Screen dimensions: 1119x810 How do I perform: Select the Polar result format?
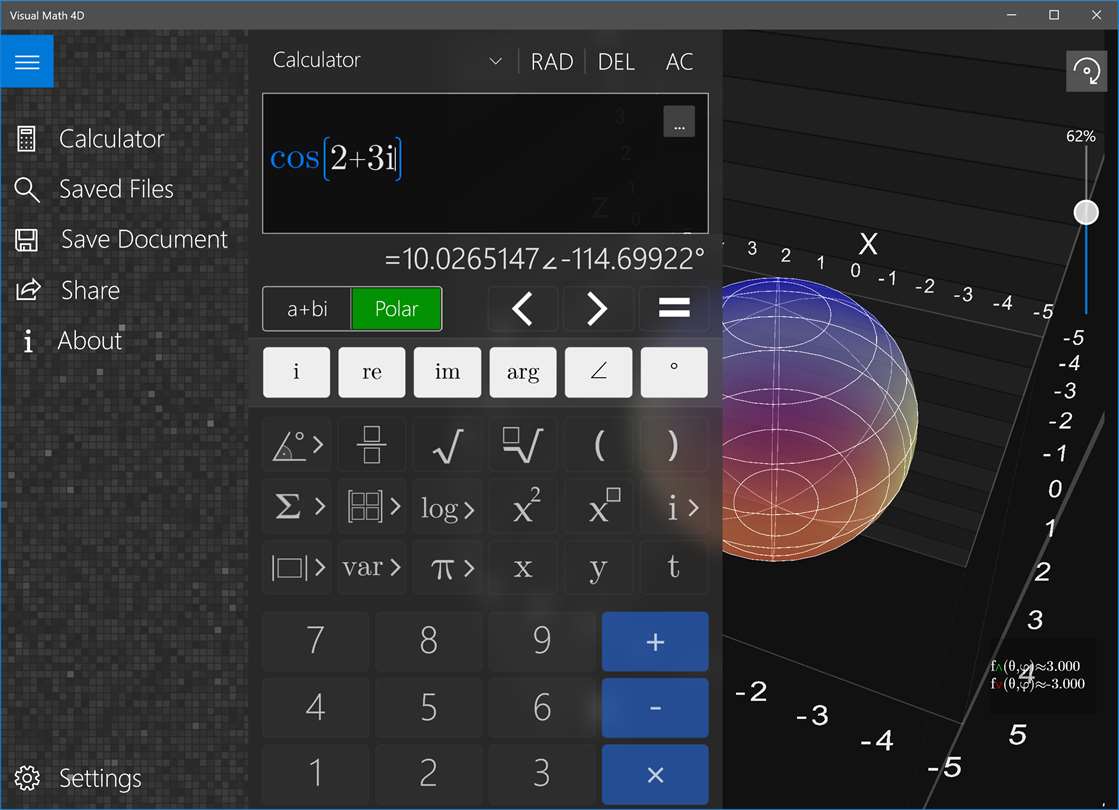click(396, 309)
